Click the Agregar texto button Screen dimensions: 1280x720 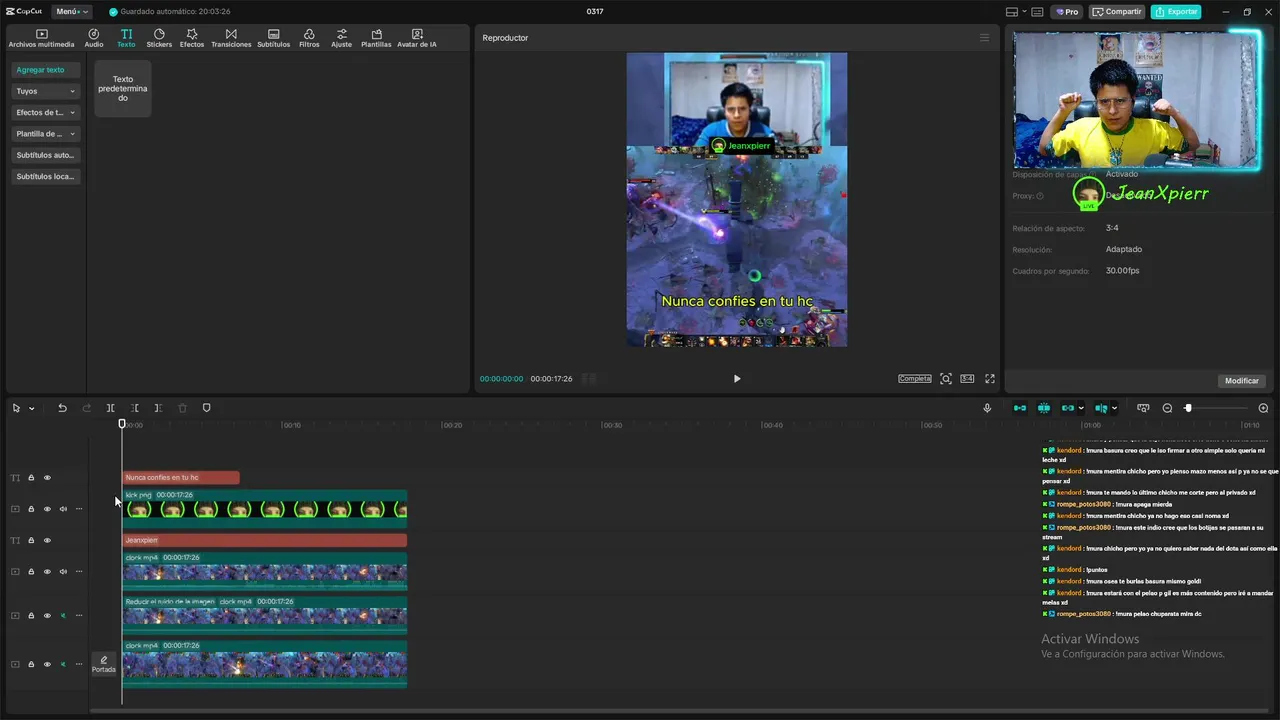pyautogui.click(x=46, y=70)
